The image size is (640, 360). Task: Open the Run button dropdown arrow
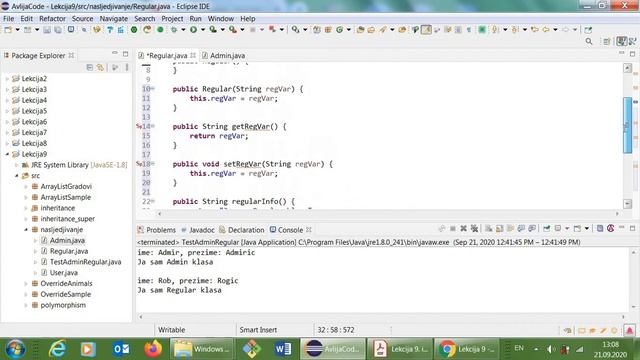point(203,30)
